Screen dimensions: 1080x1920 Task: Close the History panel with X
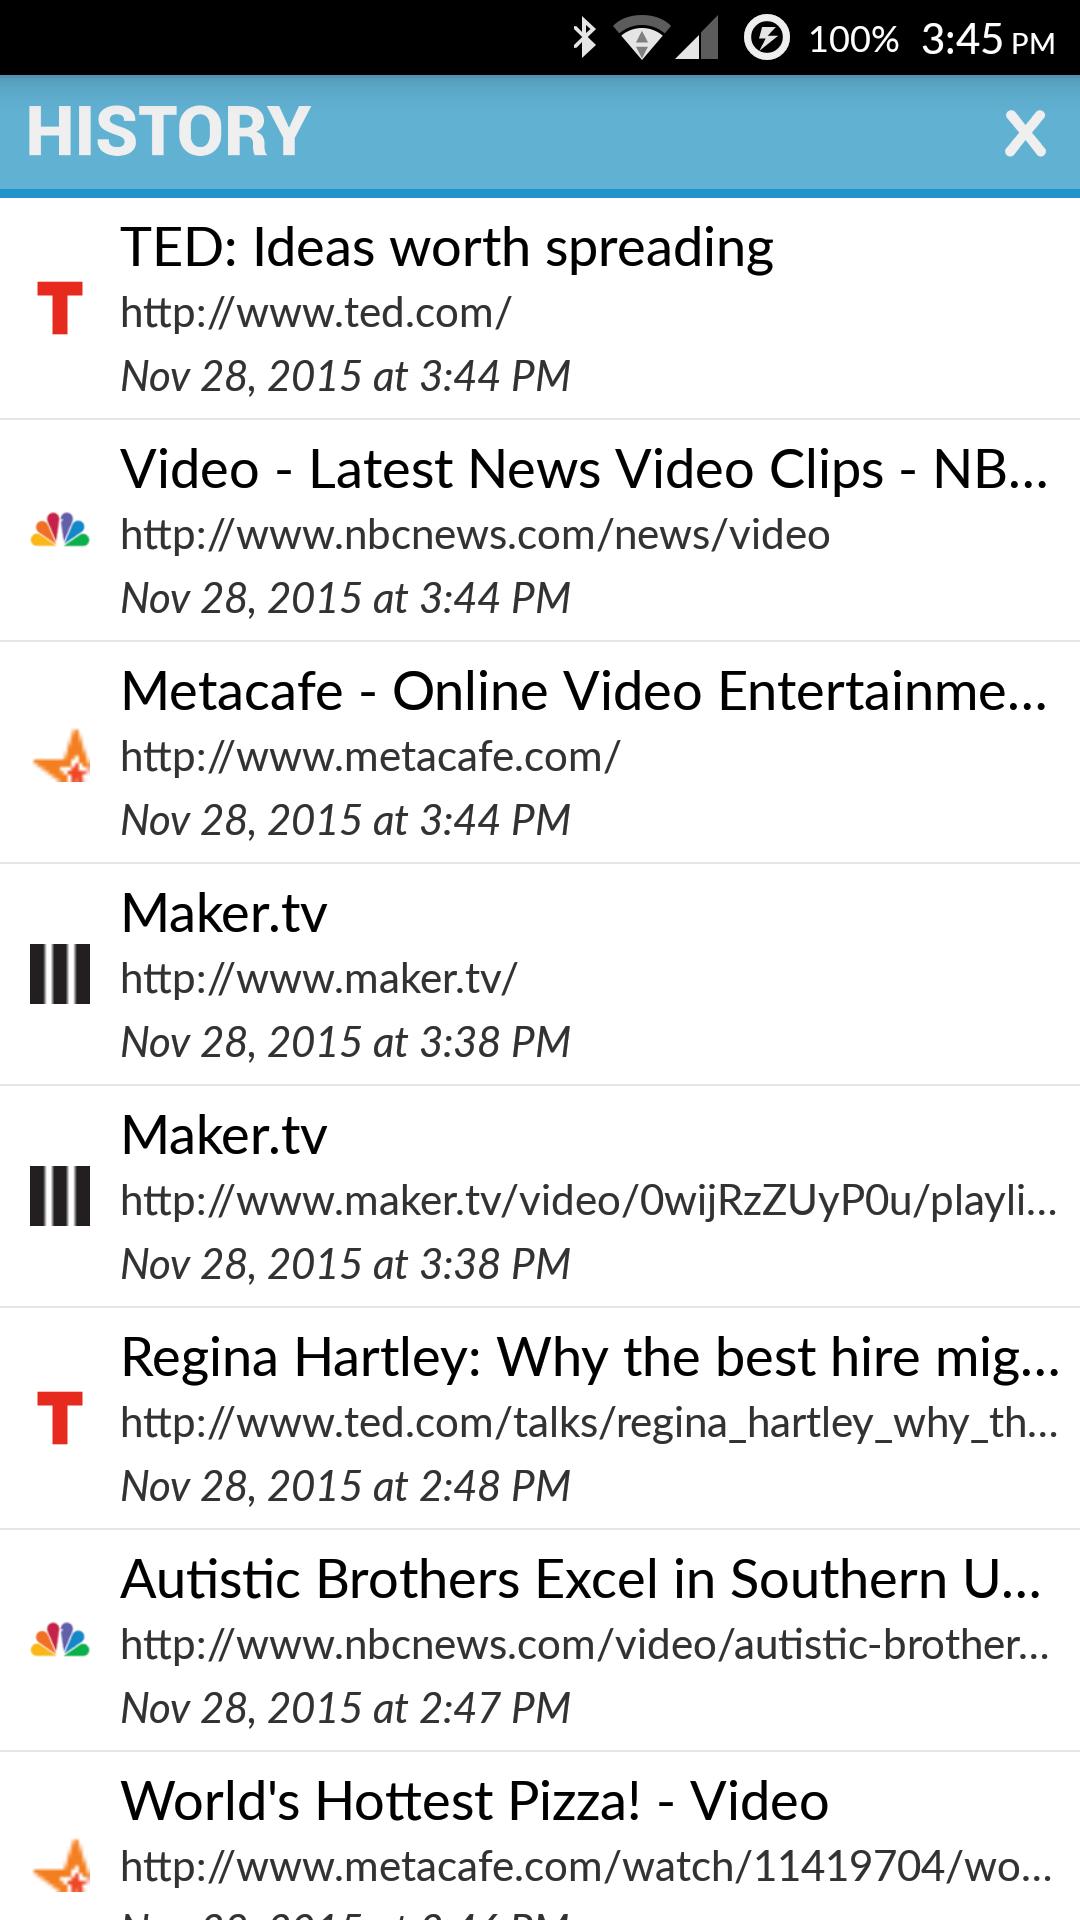click(1025, 133)
